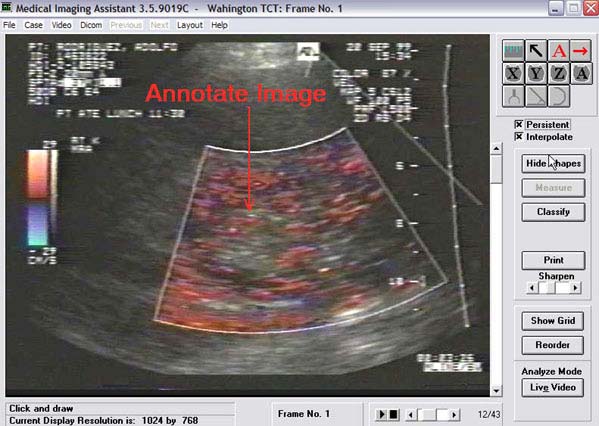
Task: Select the Y shape marker tool
Action: (536, 73)
